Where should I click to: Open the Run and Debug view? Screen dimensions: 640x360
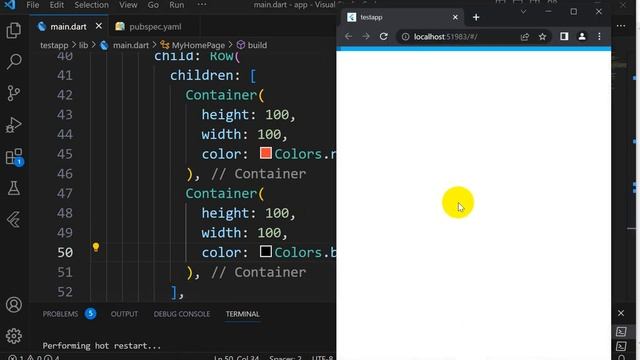coord(13,125)
